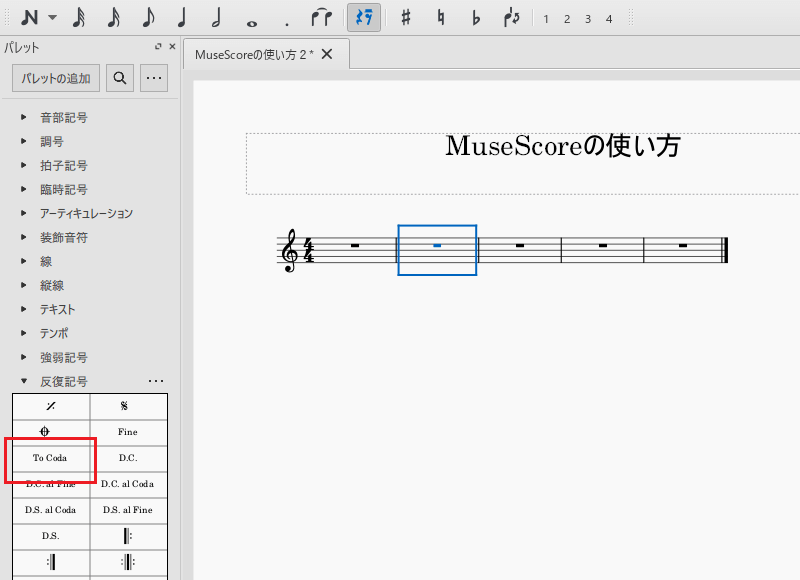Toggle the rest input button

(x=364, y=18)
